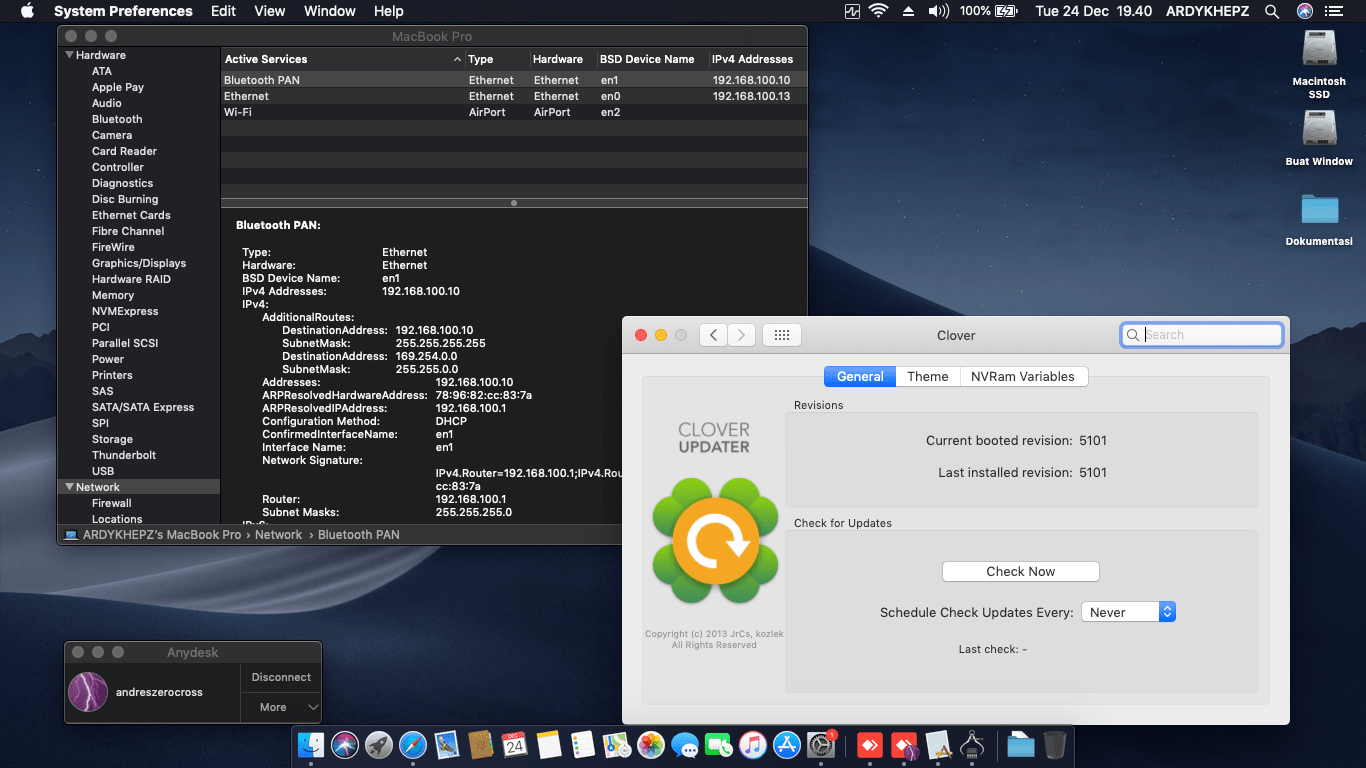Click Disconnect in the Anydesk window
This screenshot has width=1366, height=768.
point(281,677)
